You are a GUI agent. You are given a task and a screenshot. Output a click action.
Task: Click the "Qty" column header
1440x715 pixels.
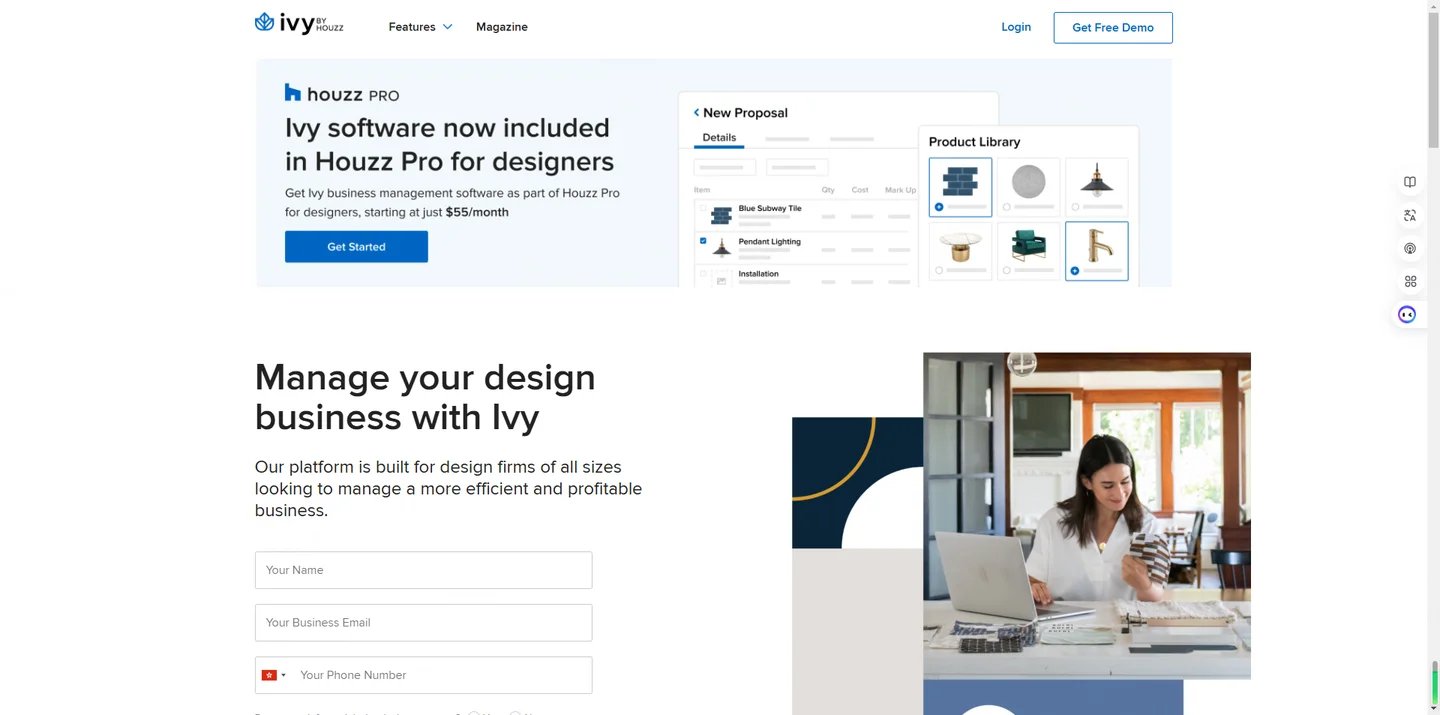[828, 189]
